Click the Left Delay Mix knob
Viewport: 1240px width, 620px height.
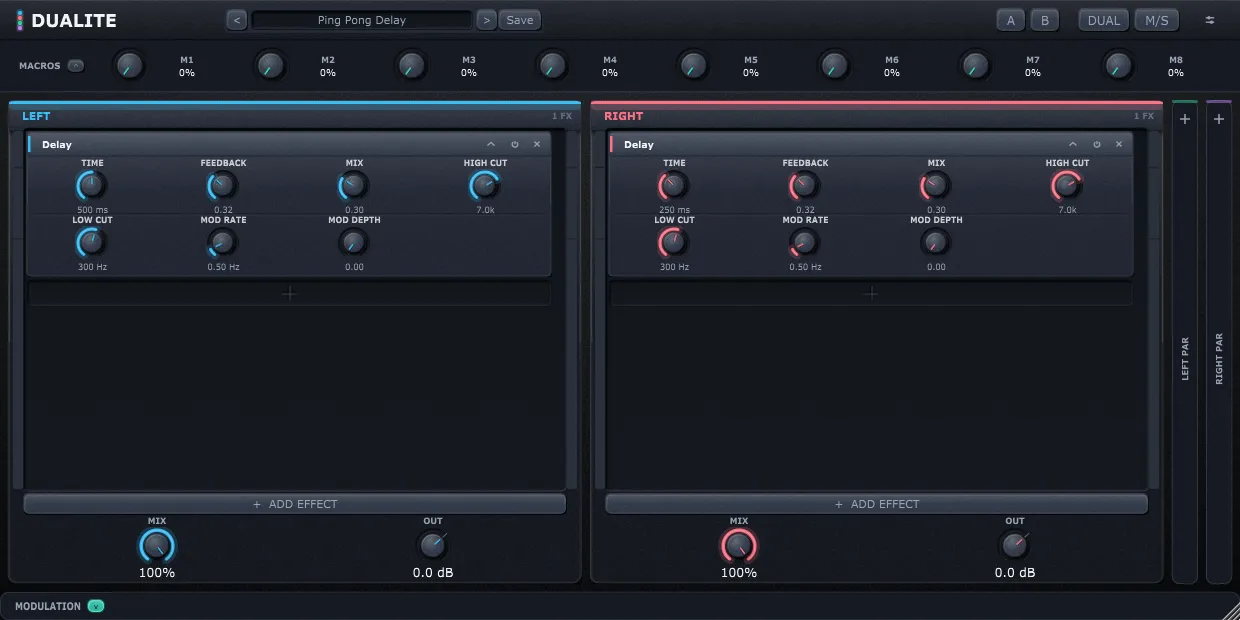(354, 185)
